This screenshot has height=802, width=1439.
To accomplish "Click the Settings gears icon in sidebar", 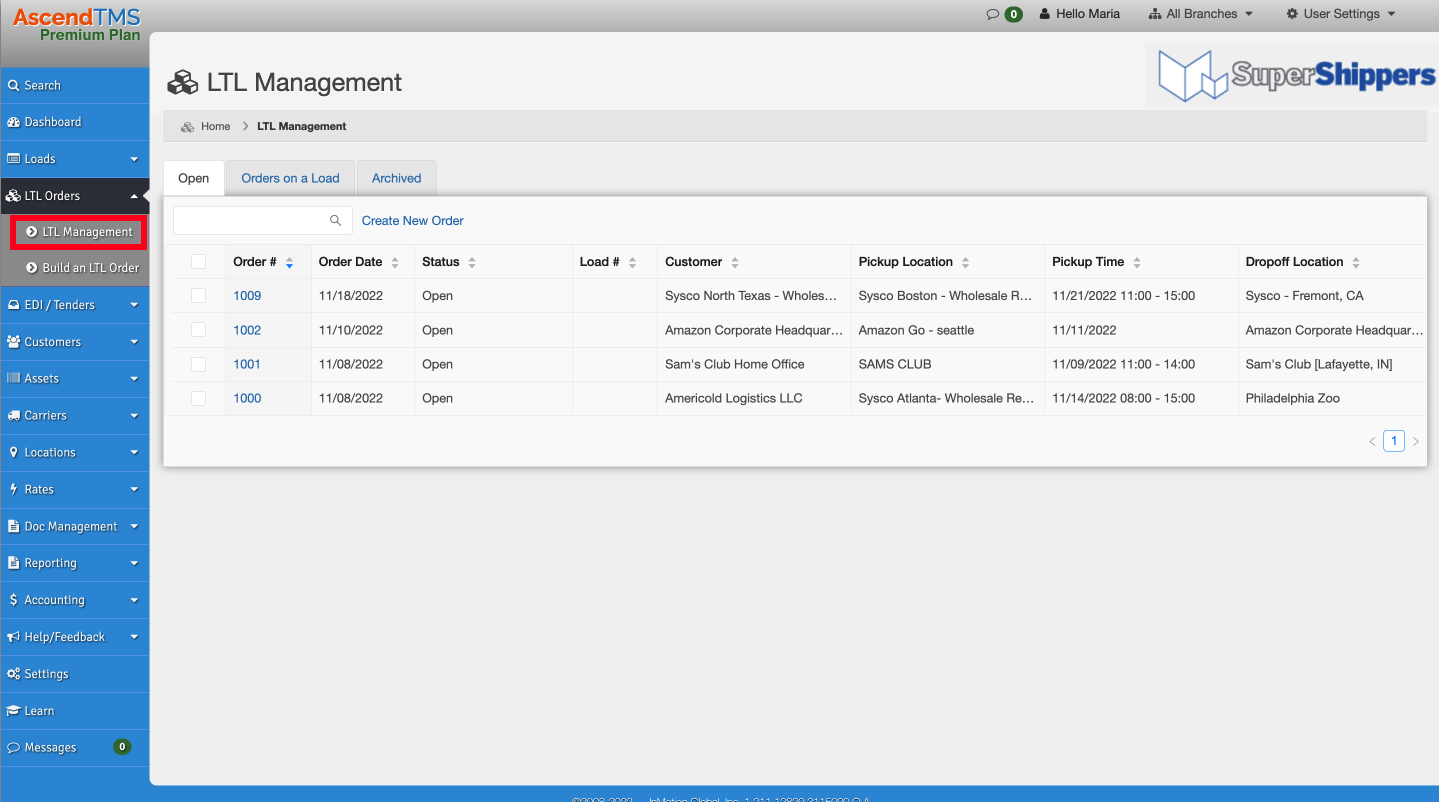I will 14,674.
